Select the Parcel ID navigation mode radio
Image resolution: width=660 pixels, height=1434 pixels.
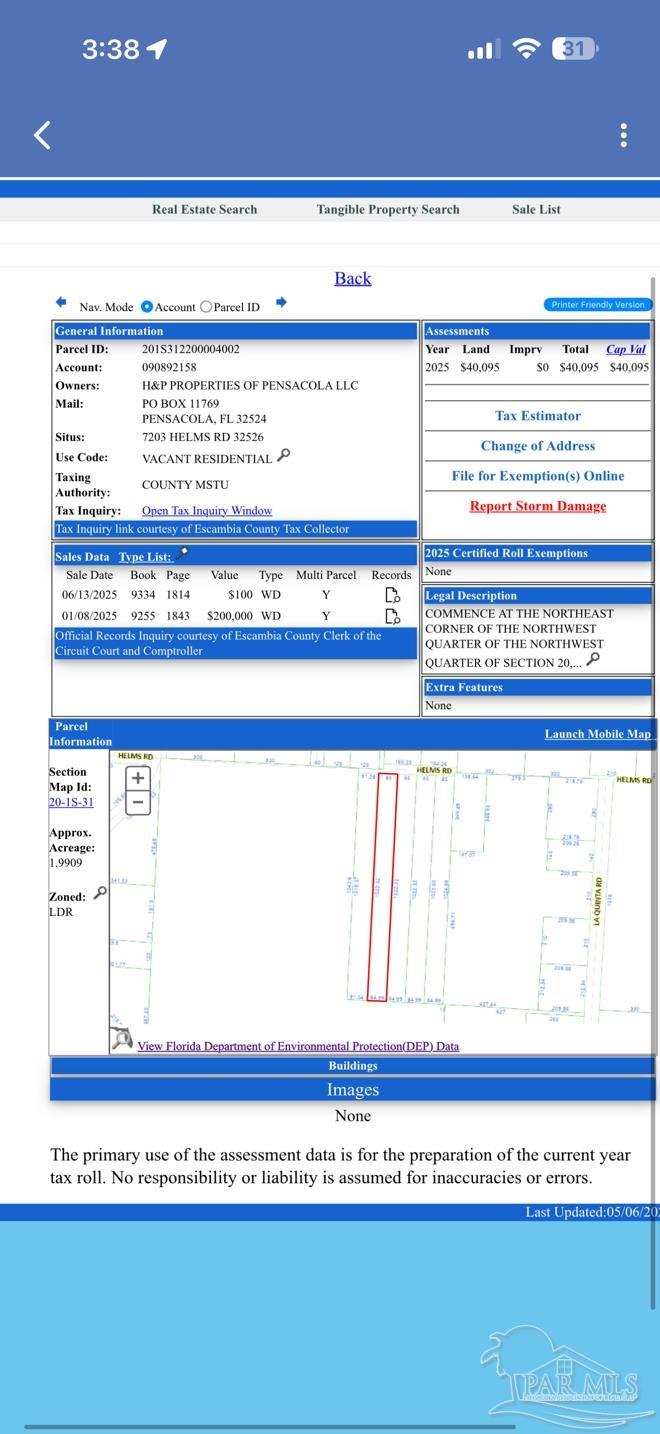pos(206,307)
